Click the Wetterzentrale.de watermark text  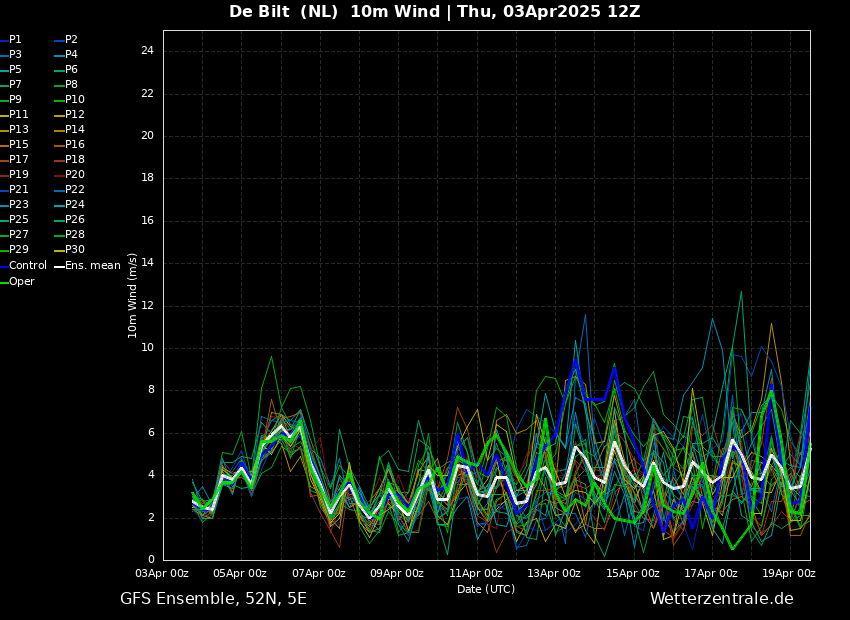click(x=722, y=599)
